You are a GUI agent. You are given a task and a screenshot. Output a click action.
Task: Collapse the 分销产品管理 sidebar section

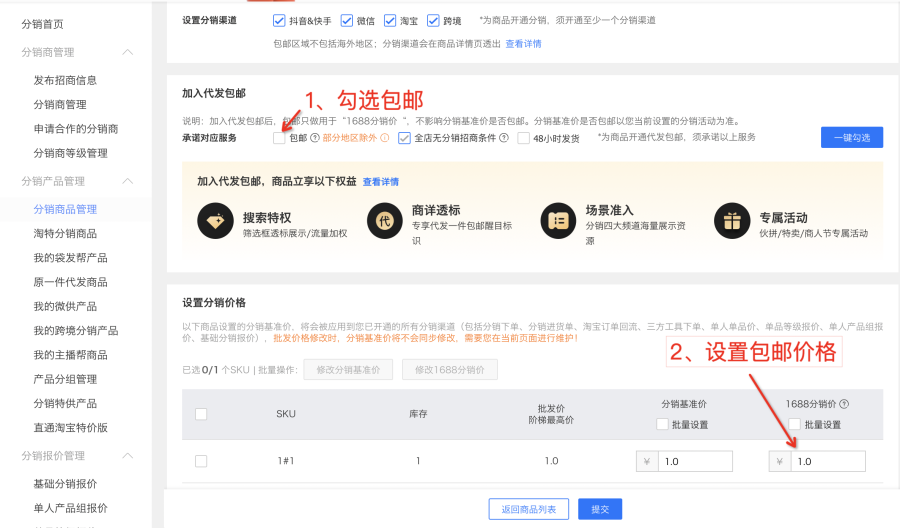tap(127, 181)
